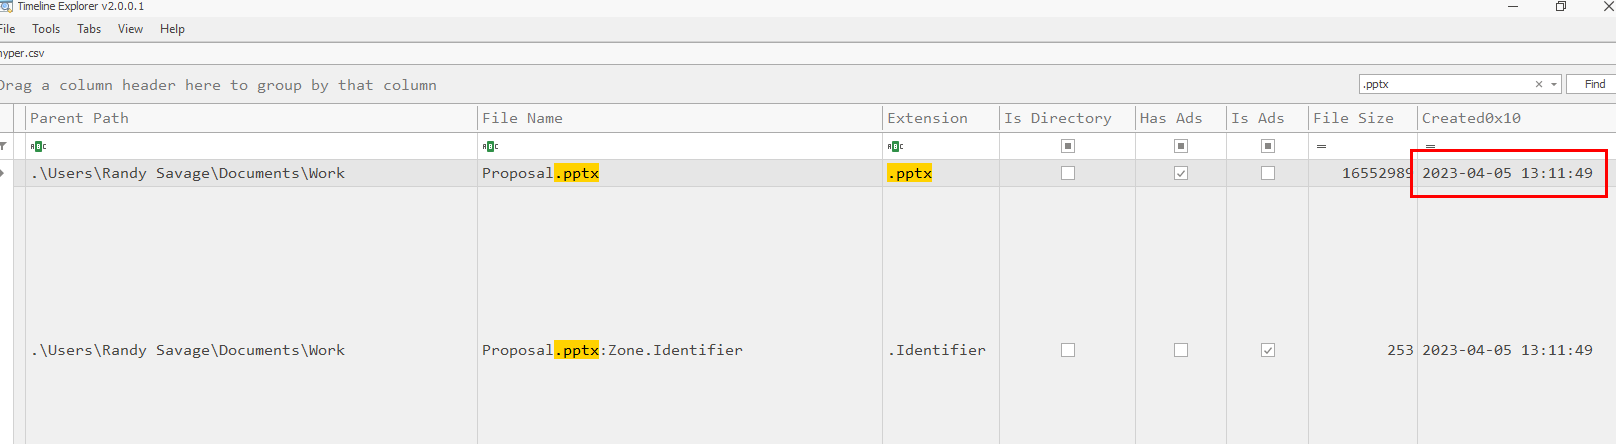
Task: Click the File Size equals operator icon
Action: 1321,146
